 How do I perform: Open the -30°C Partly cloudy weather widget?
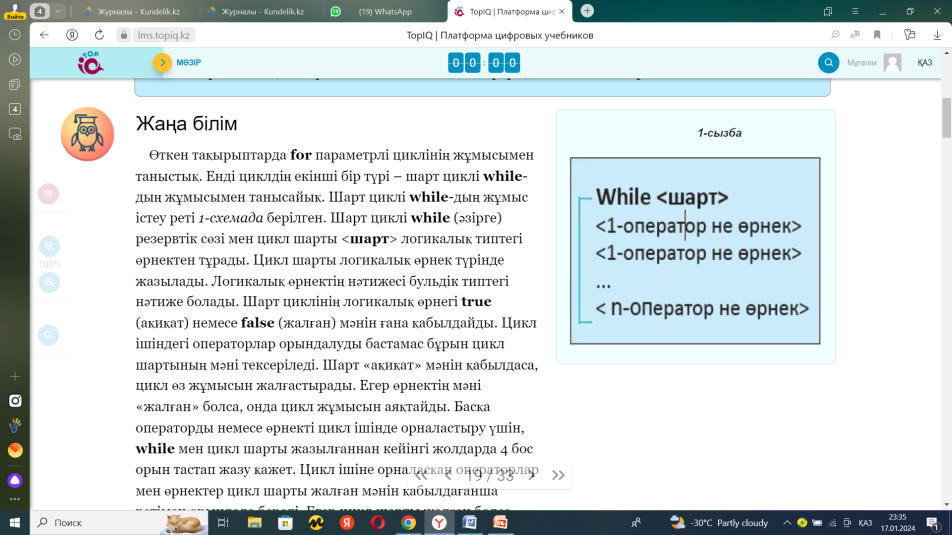click(719, 522)
